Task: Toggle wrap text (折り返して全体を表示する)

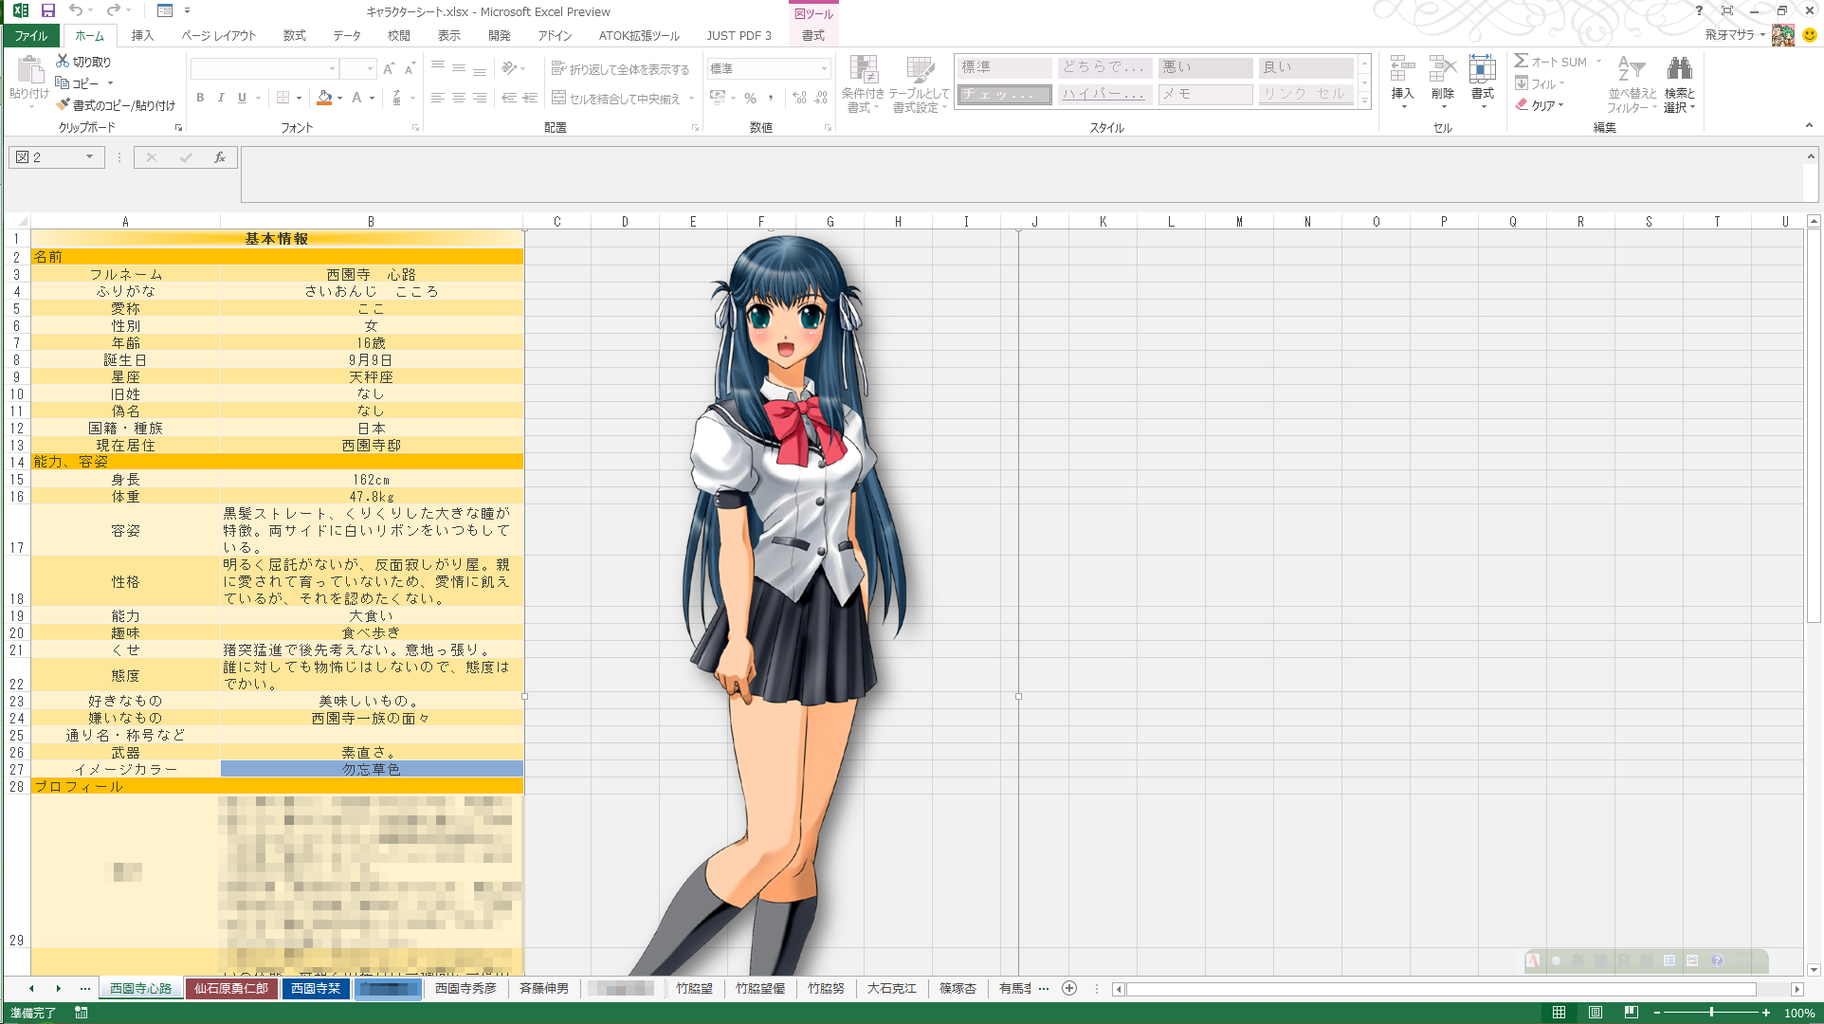Action: (620, 69)
